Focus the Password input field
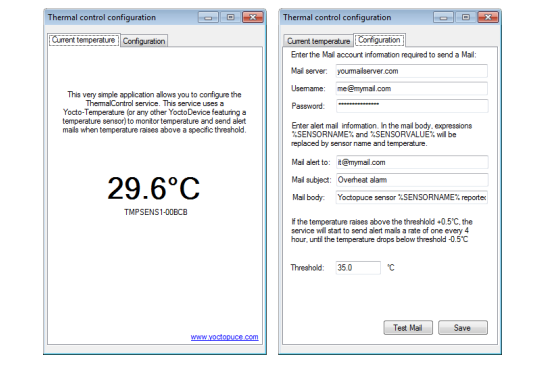The height and width of the screenshot is (367, 550). 411,106
